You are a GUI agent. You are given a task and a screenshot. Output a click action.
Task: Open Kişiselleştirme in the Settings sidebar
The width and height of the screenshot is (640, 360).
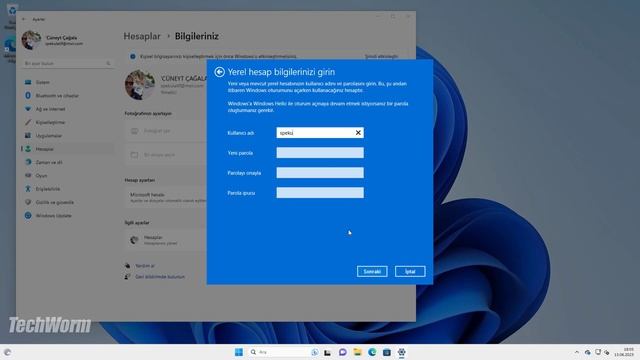click(67, 122)
